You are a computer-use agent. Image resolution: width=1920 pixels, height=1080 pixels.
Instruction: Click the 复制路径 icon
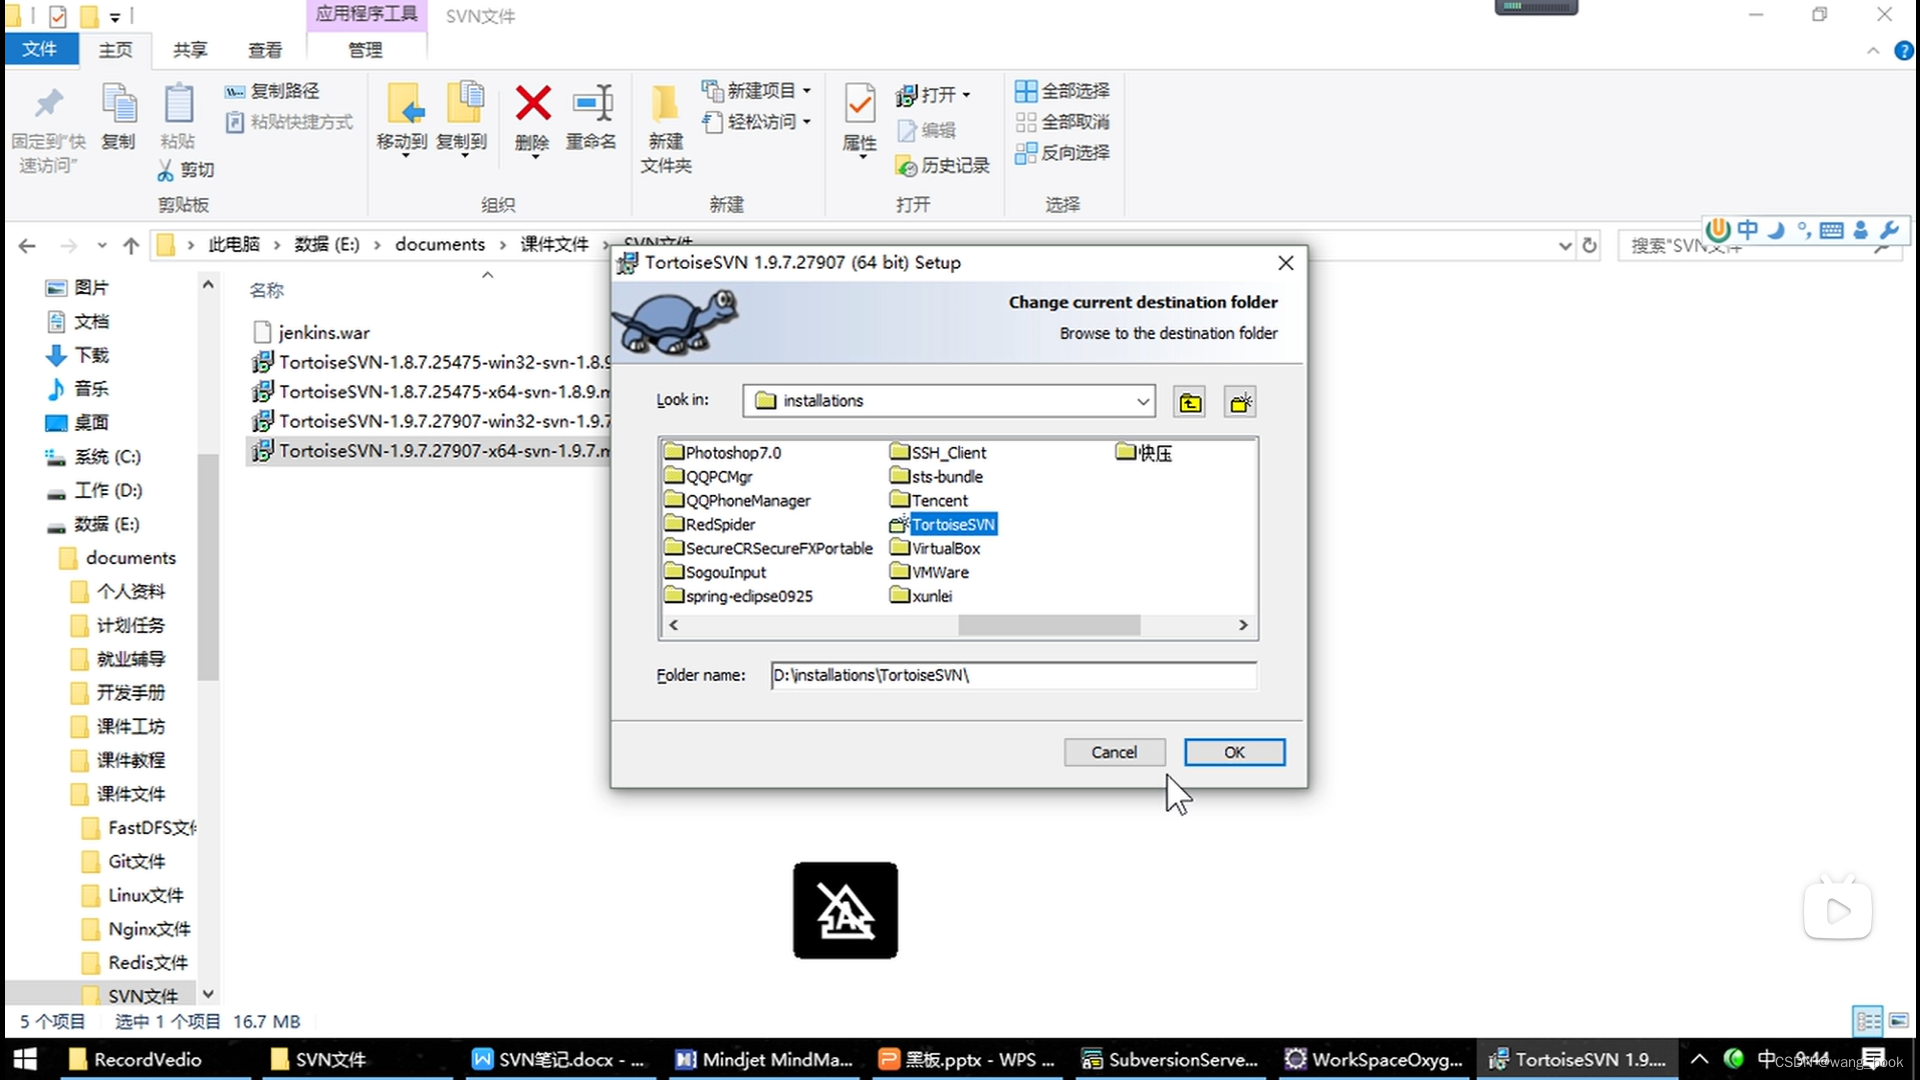234,91
